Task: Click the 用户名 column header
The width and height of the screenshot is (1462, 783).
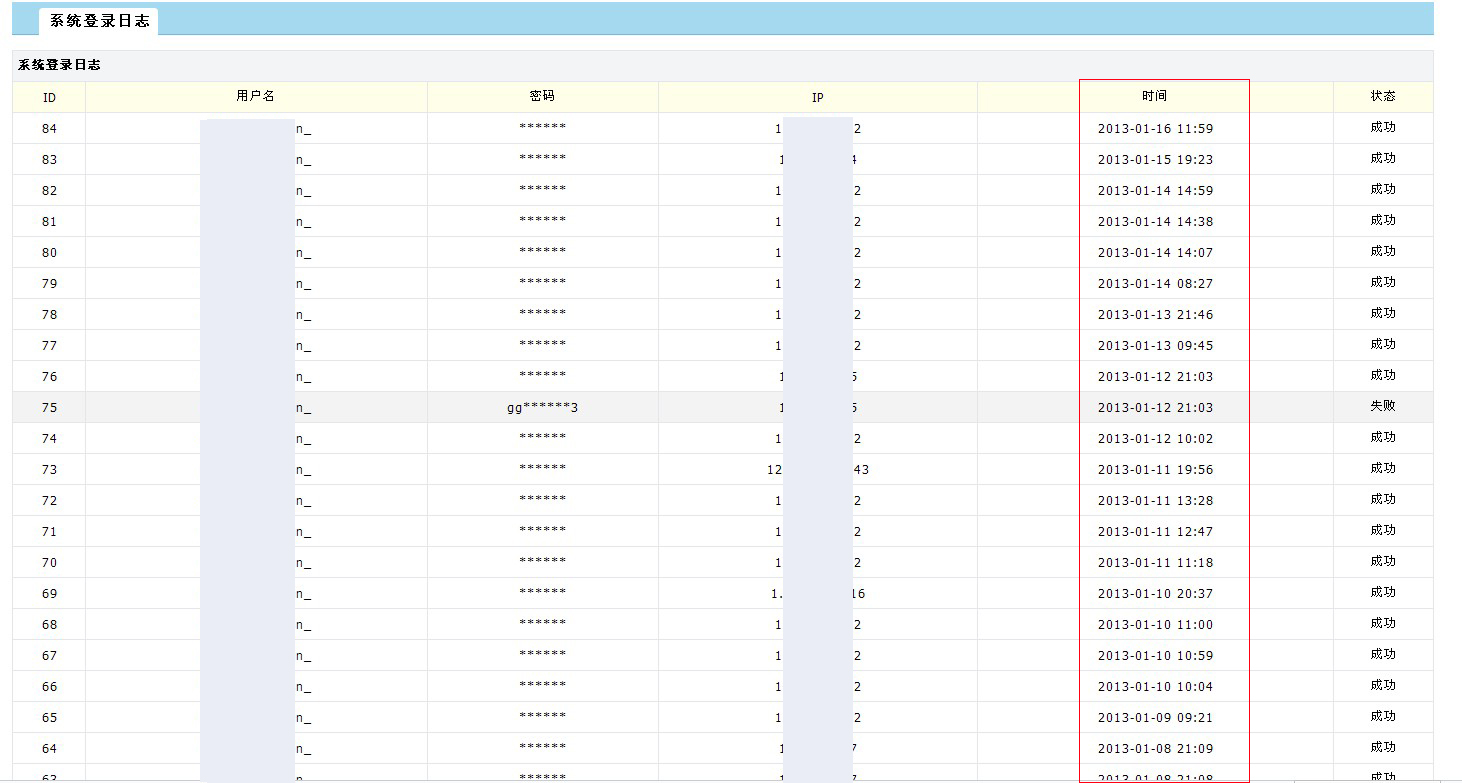Action: pyautogui.click(x=256, y=96)
